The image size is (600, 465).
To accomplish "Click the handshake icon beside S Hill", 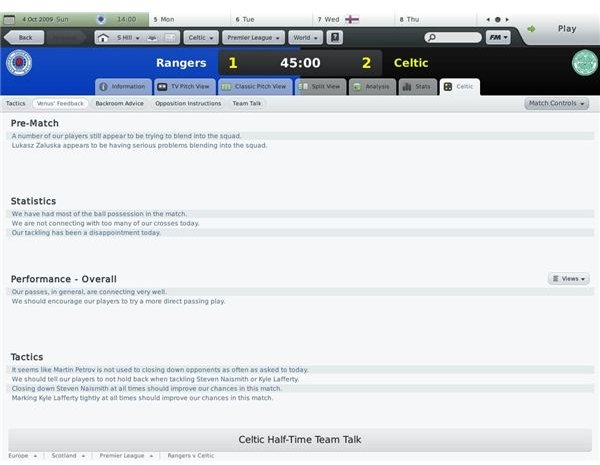I will pyautogui.click(x=152, y=38).
